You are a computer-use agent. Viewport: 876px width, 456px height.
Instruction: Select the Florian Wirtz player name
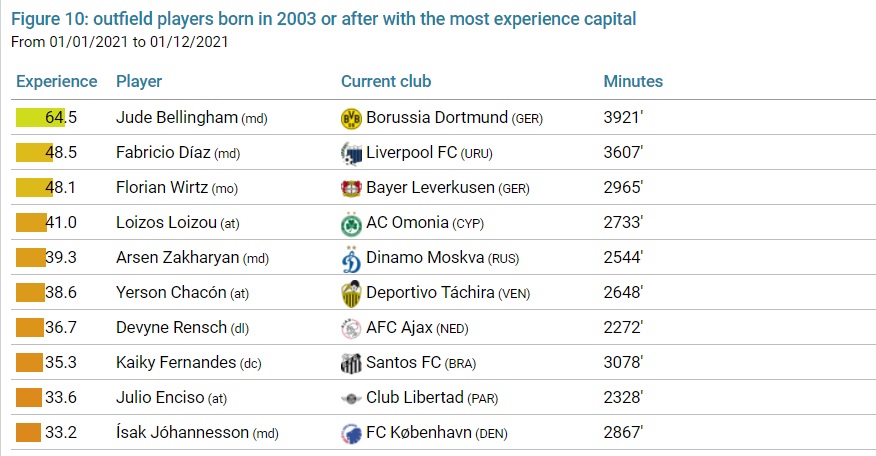[167, 187]
